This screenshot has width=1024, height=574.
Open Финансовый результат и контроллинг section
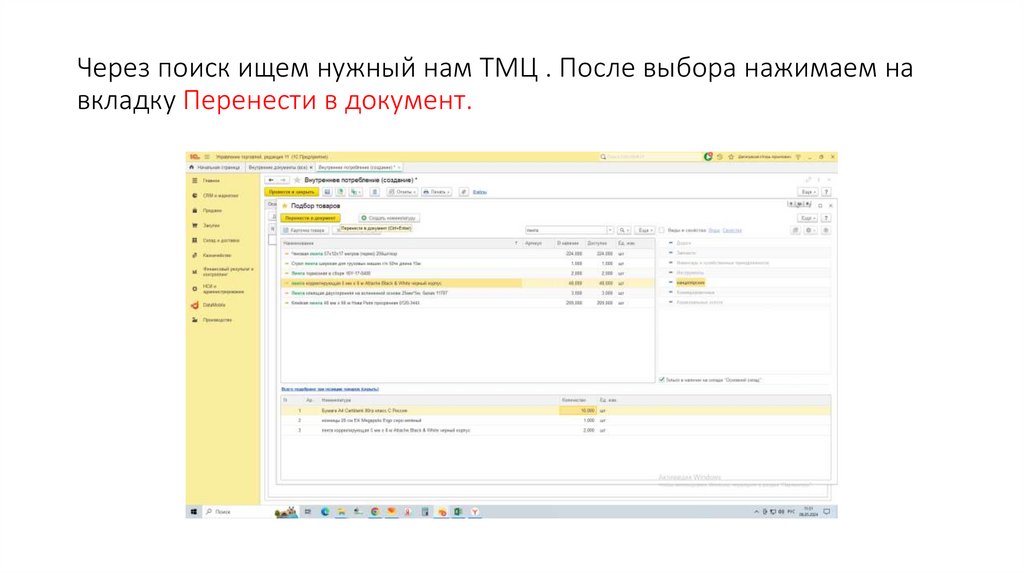click(x=227, y=272)
